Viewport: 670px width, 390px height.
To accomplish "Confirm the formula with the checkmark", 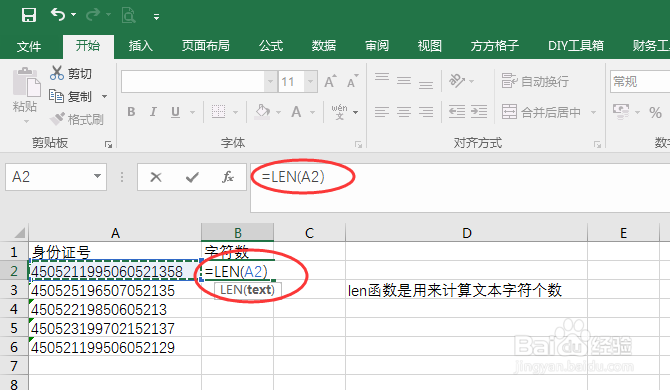I will 192,177.
